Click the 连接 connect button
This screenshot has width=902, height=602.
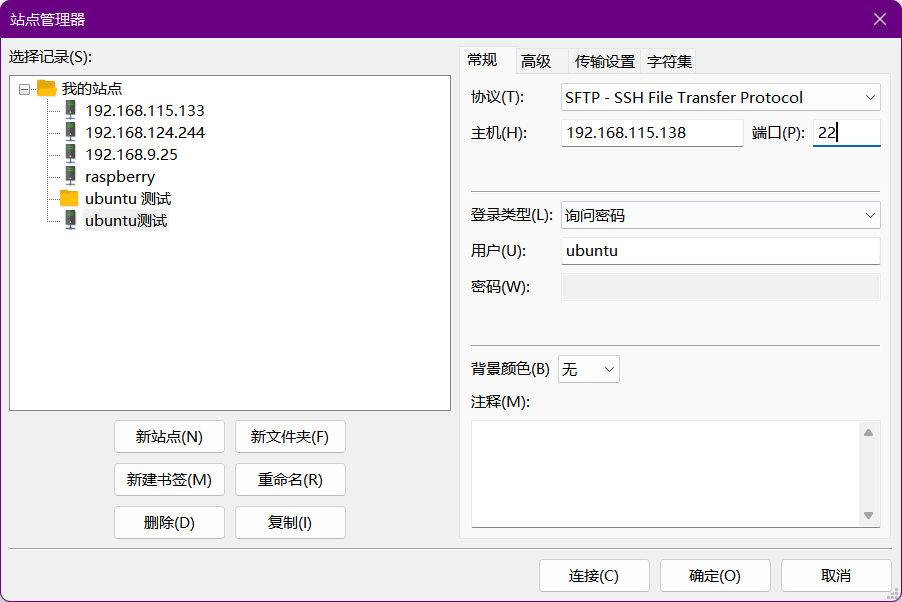[594, 575]
